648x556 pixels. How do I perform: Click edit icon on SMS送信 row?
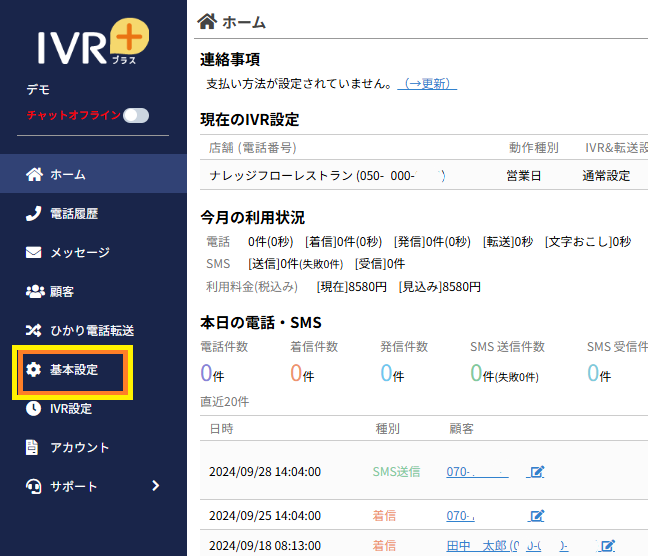click(x=537, y=472)
